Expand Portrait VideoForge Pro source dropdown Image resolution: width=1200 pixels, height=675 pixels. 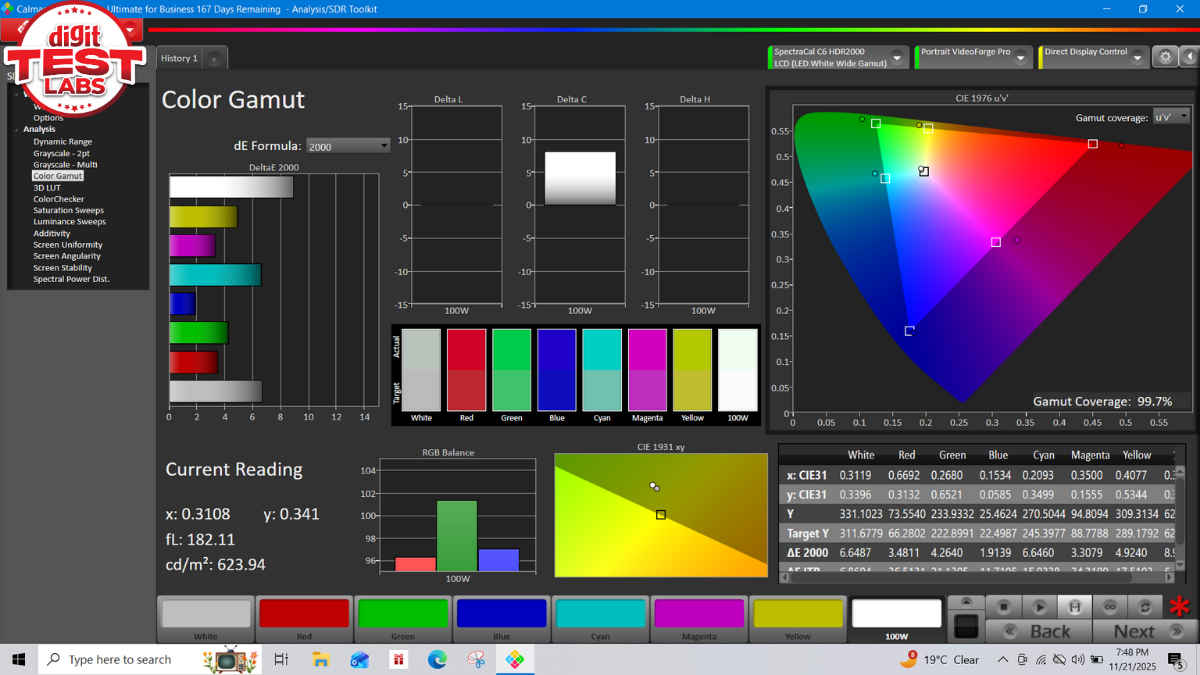(x=1021, y=58)
